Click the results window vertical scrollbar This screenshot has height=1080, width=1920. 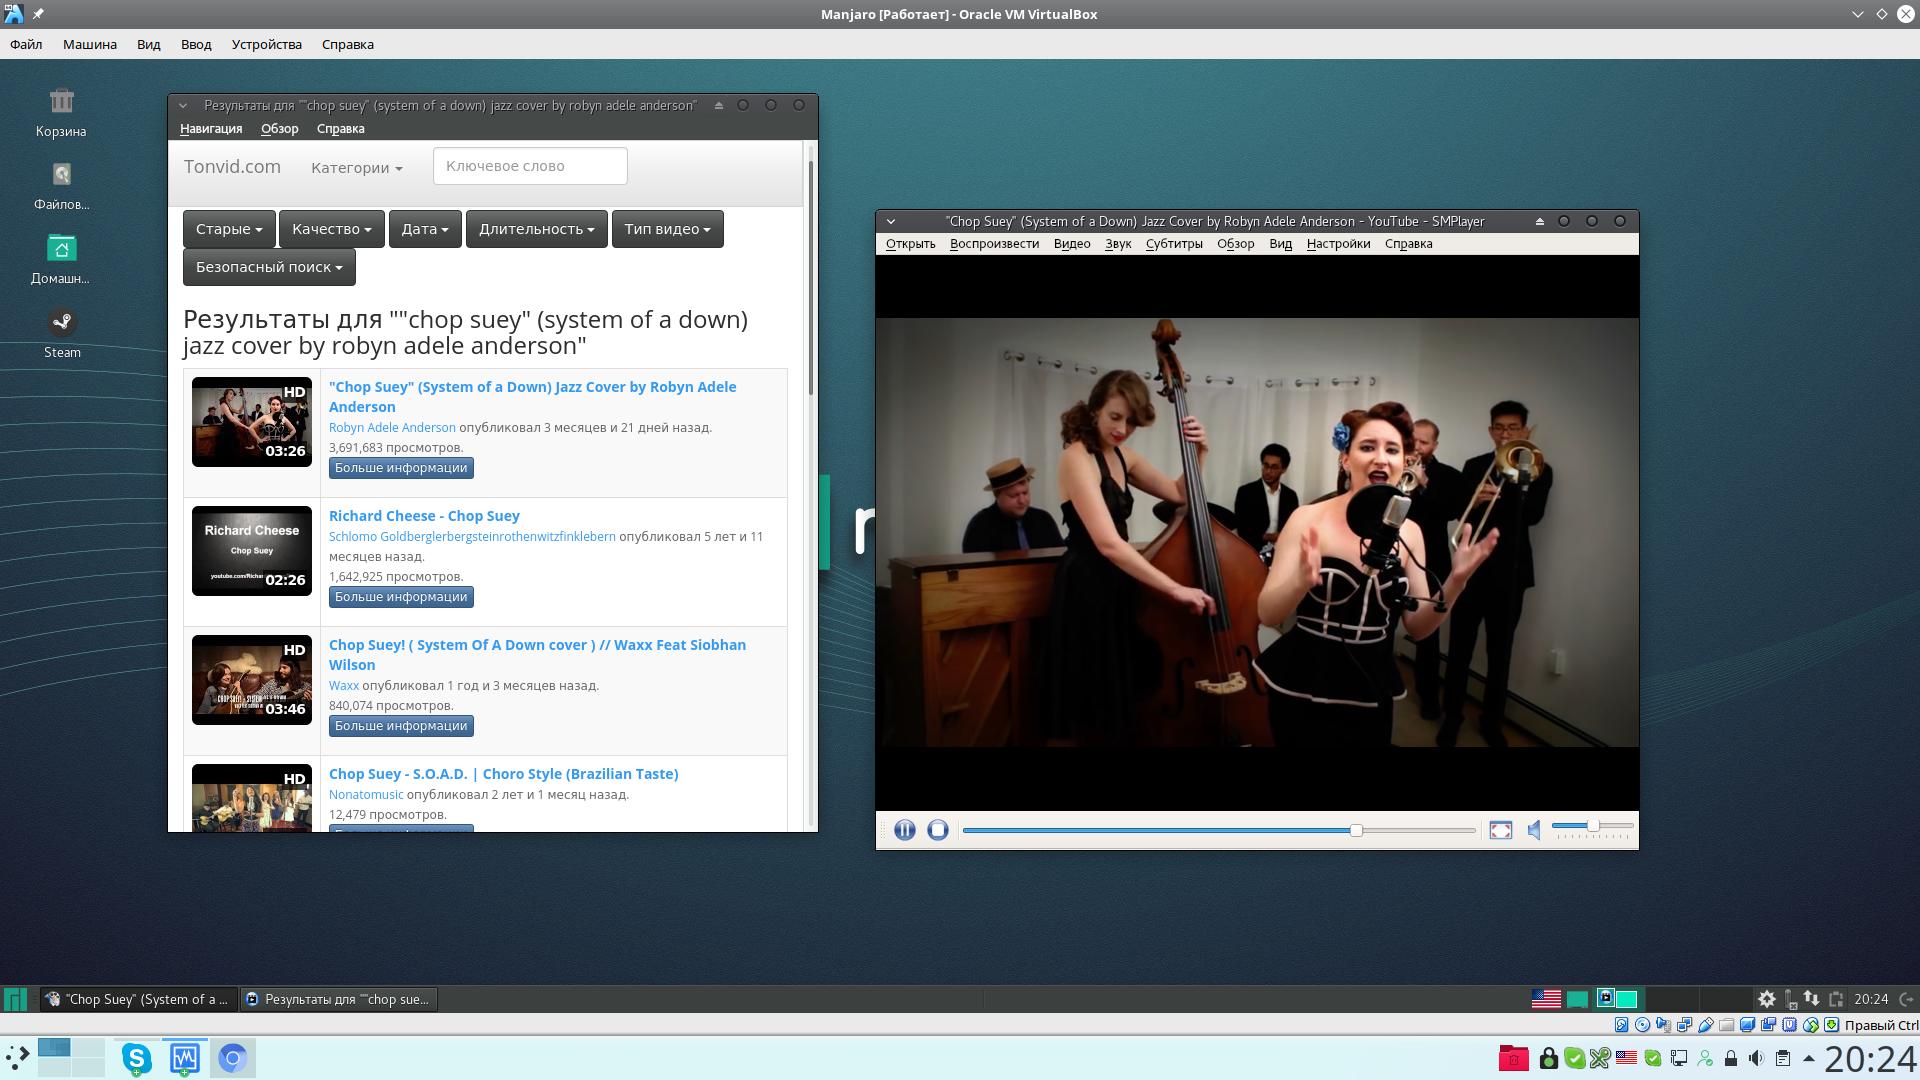tap(811, 278)
